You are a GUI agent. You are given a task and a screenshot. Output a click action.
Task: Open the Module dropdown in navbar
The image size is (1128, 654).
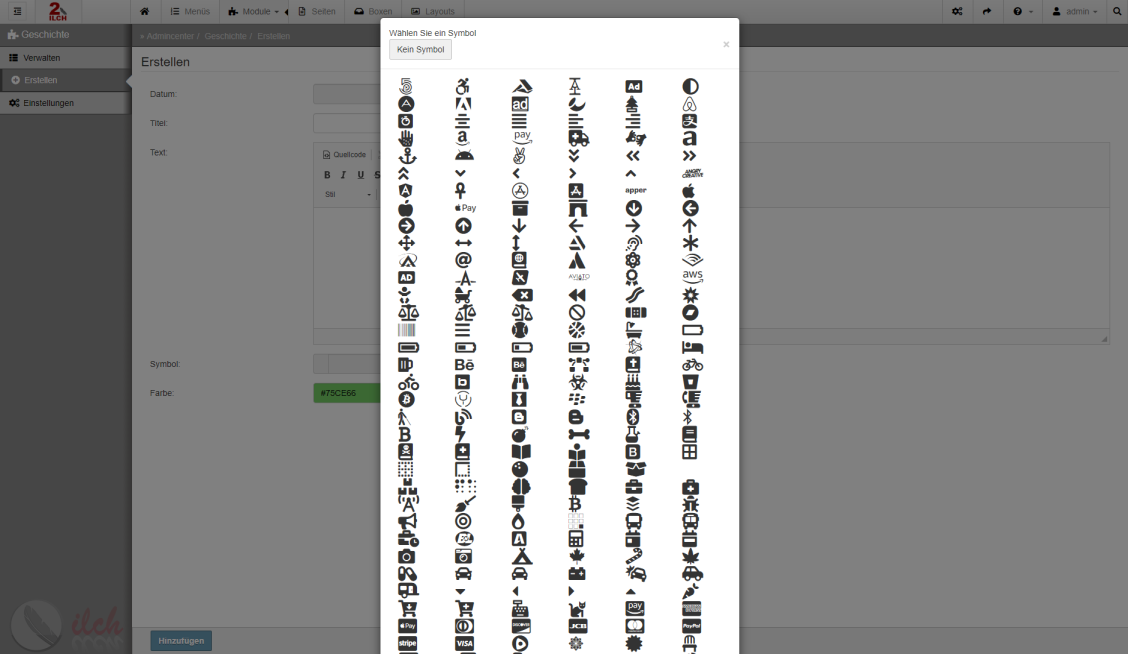click(x=253, y=12)
